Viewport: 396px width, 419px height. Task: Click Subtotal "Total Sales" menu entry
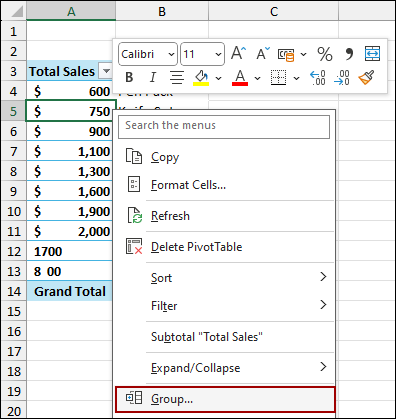(x=224, y=337)
